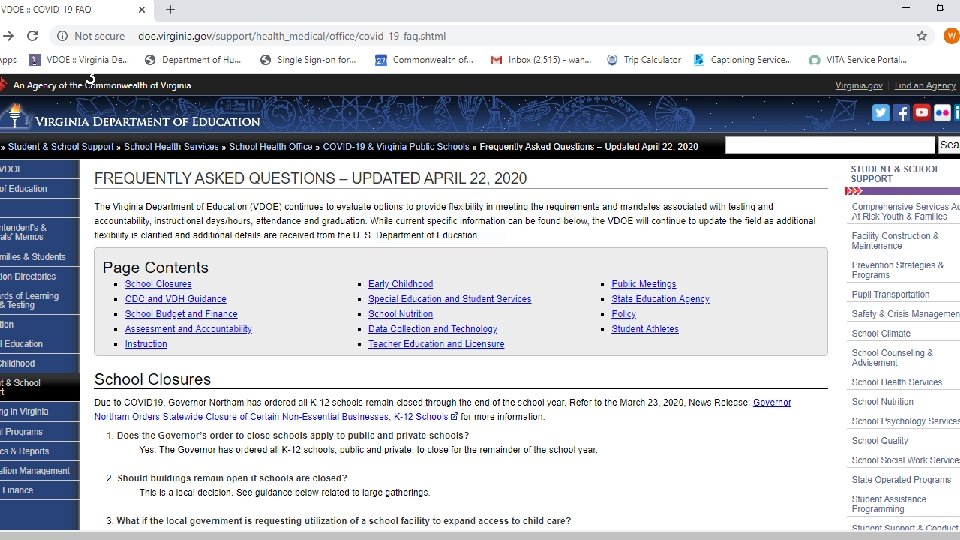Open VDOE Twitter page icon
Screen dimensions: 960x540
pos(880,113)
